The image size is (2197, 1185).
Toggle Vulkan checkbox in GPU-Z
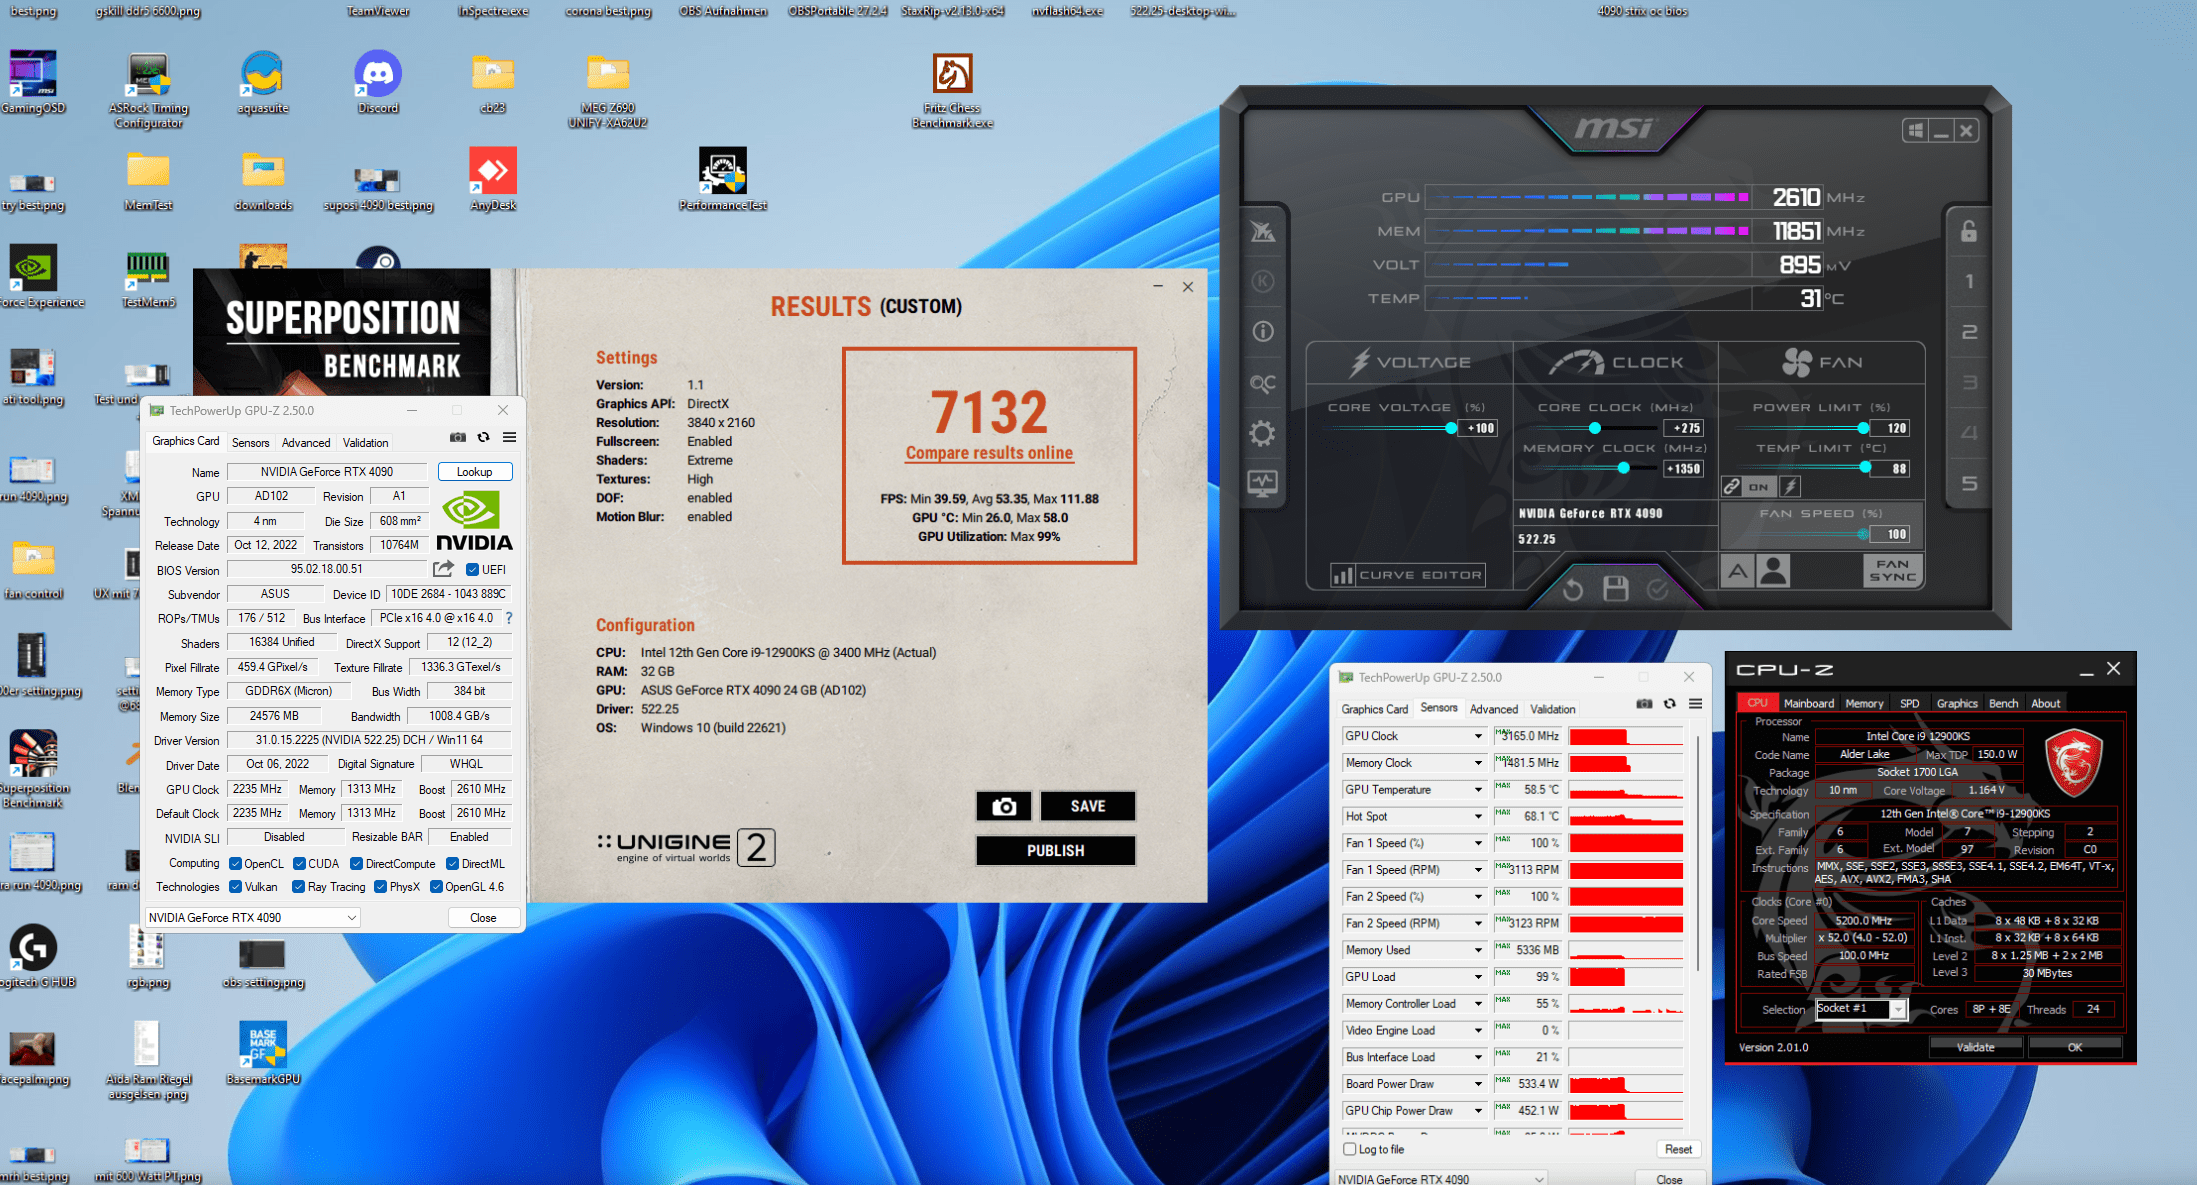point(235,887)
